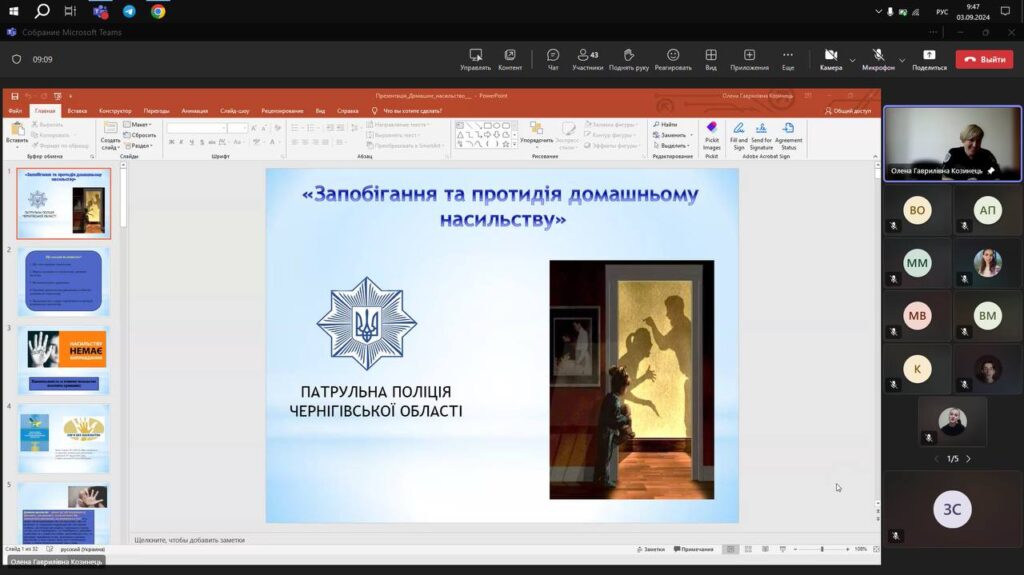Switch to Slide Sorter view in status bar

pyautogui.click(x=748, y=550)
